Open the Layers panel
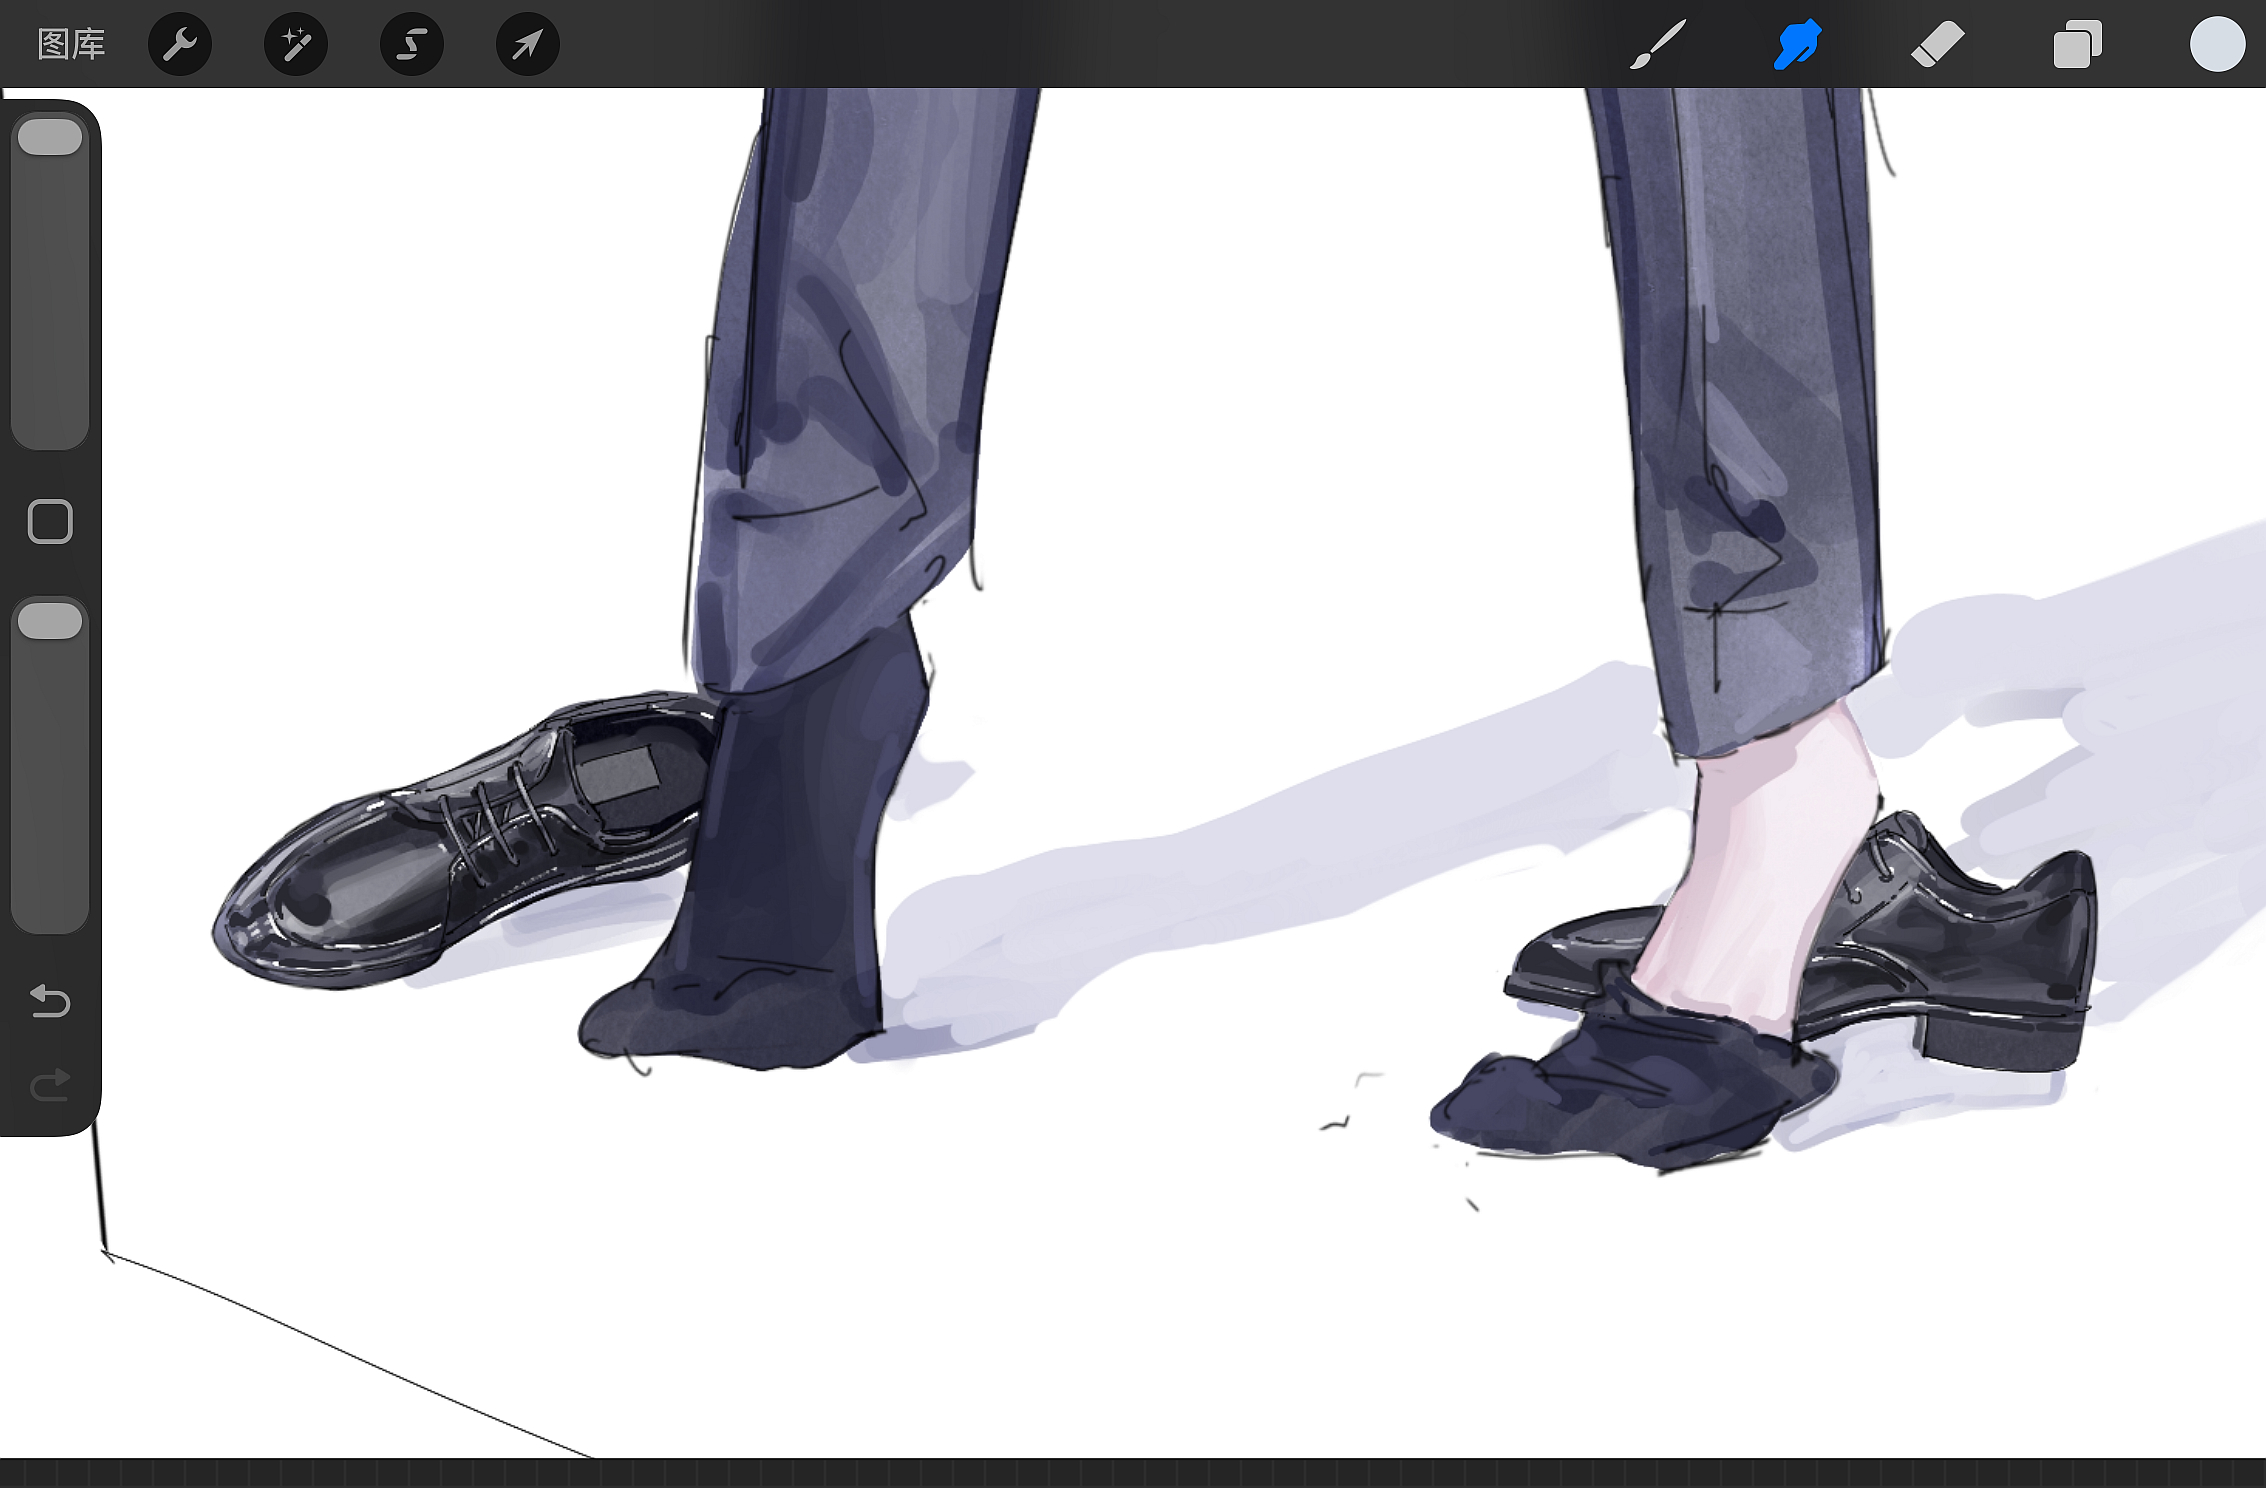The image size is (2266, 1488). pos(2077,44)
